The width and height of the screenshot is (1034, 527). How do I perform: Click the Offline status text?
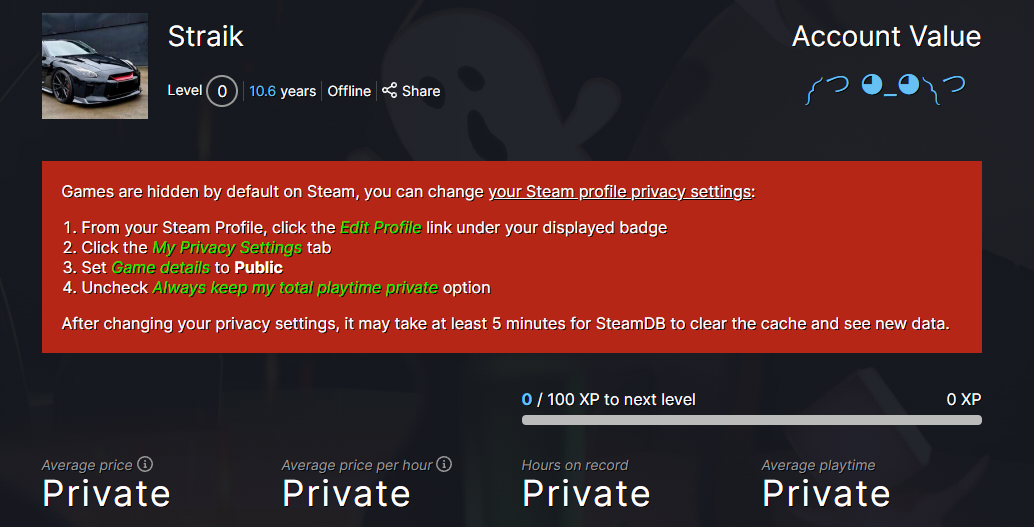tap(349, 91)
